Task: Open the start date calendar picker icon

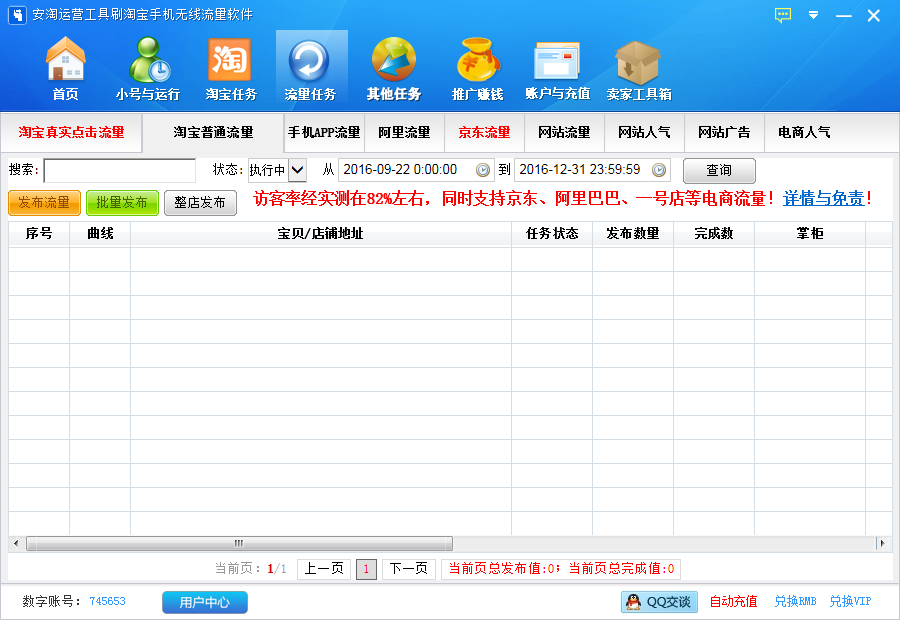Action: point(483,170)
